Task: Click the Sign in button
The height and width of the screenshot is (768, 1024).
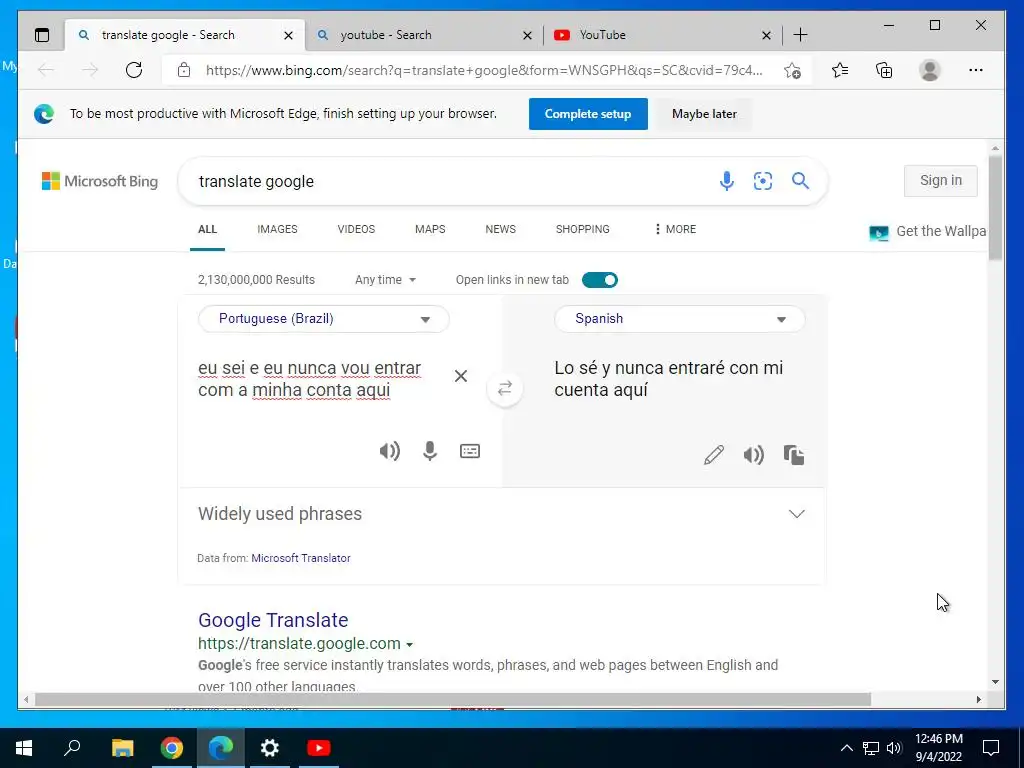Action: [x=940, y=180]
